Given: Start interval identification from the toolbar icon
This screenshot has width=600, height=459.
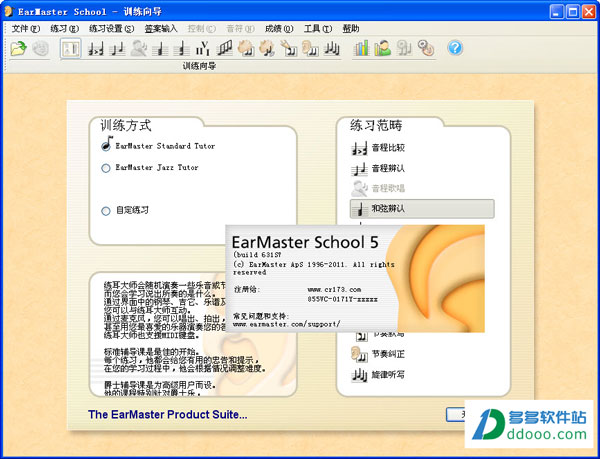Looking at the screenshot, I should coord(117,49).
